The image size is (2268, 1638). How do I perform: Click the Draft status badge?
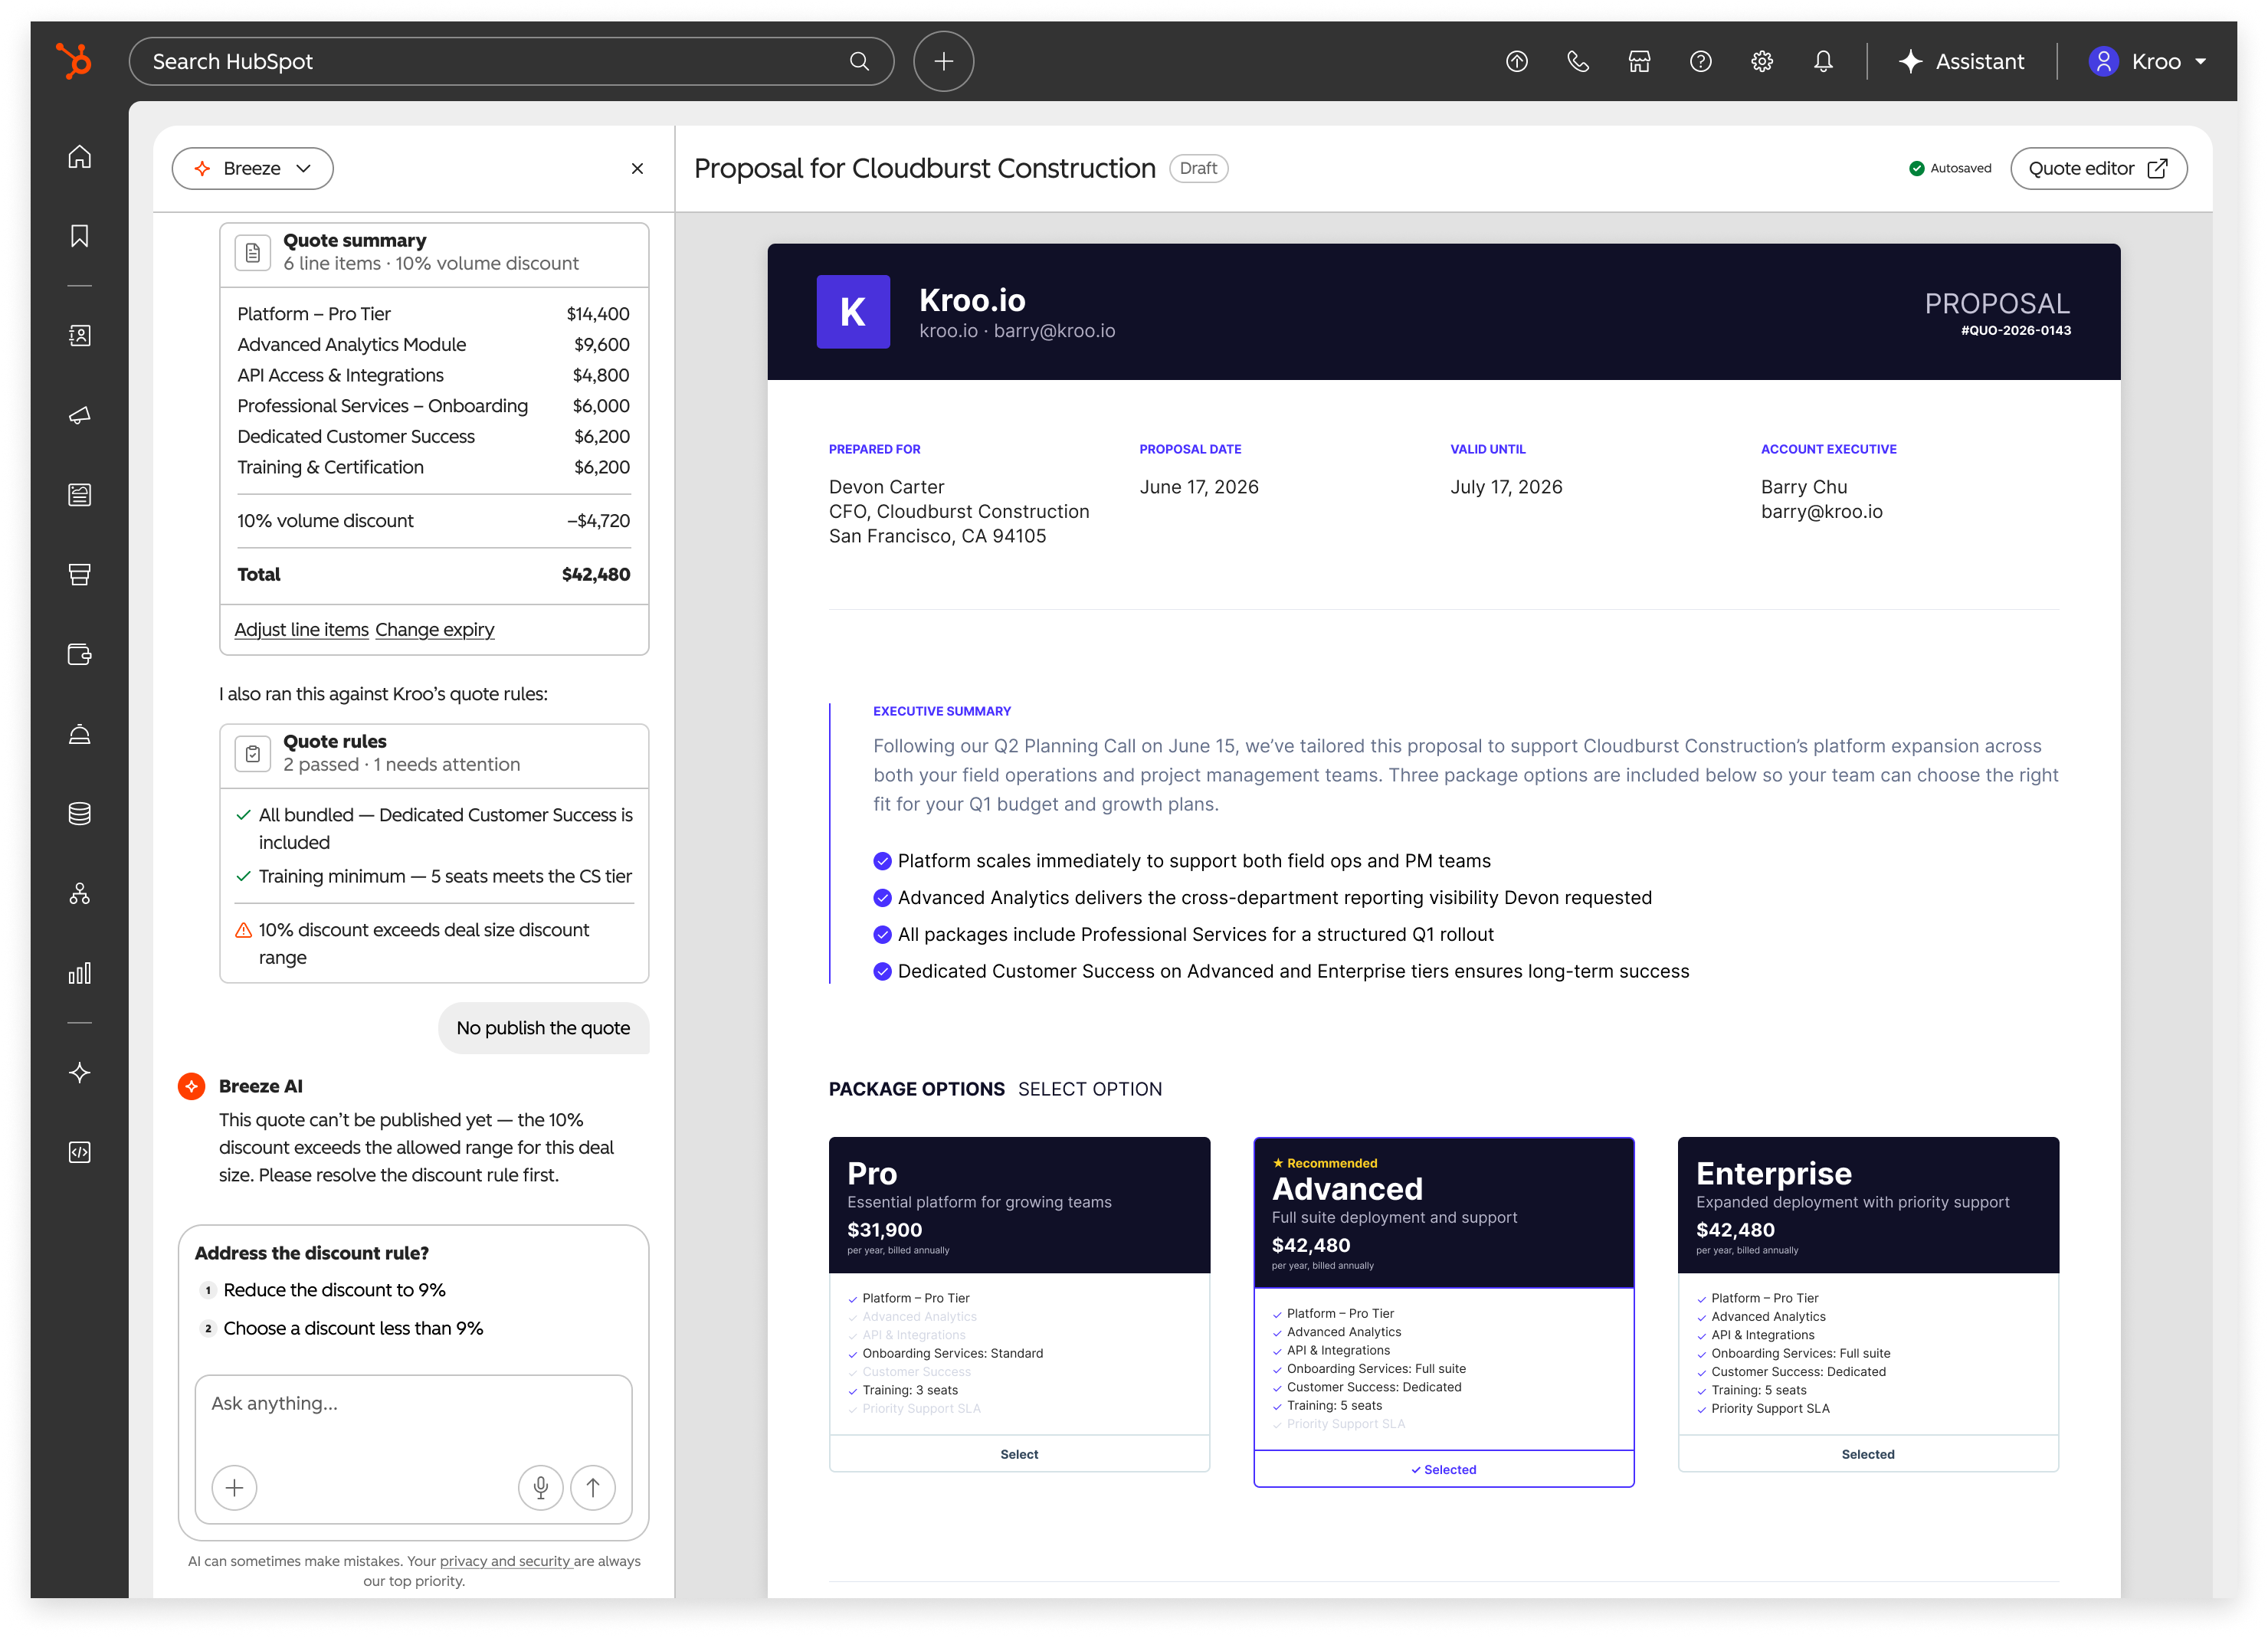(1198, 168)
